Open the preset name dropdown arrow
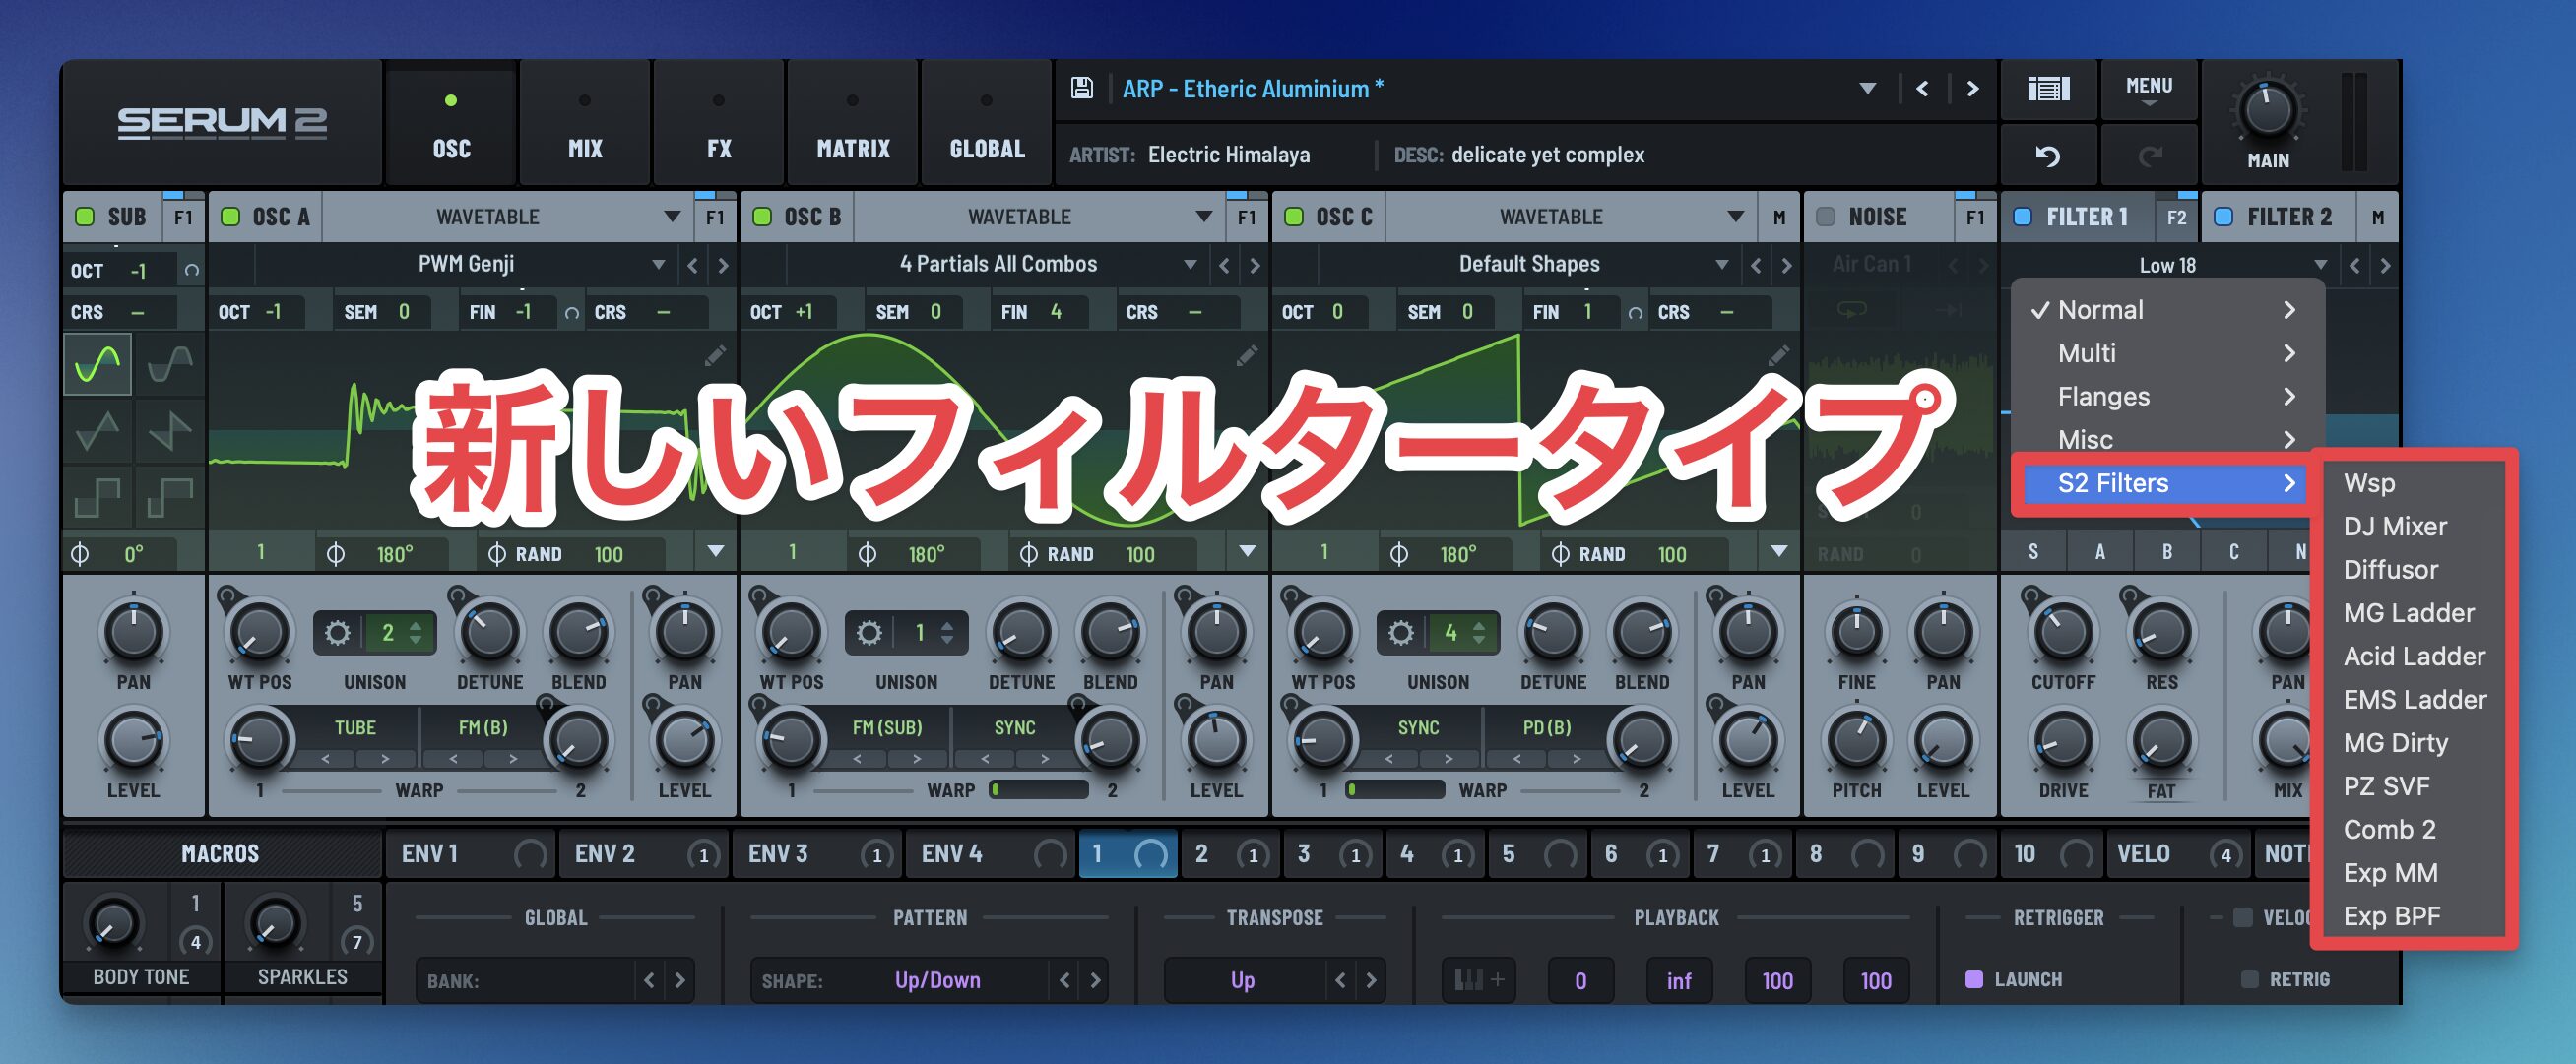 pyautogui.click(x=1867, y=88)
